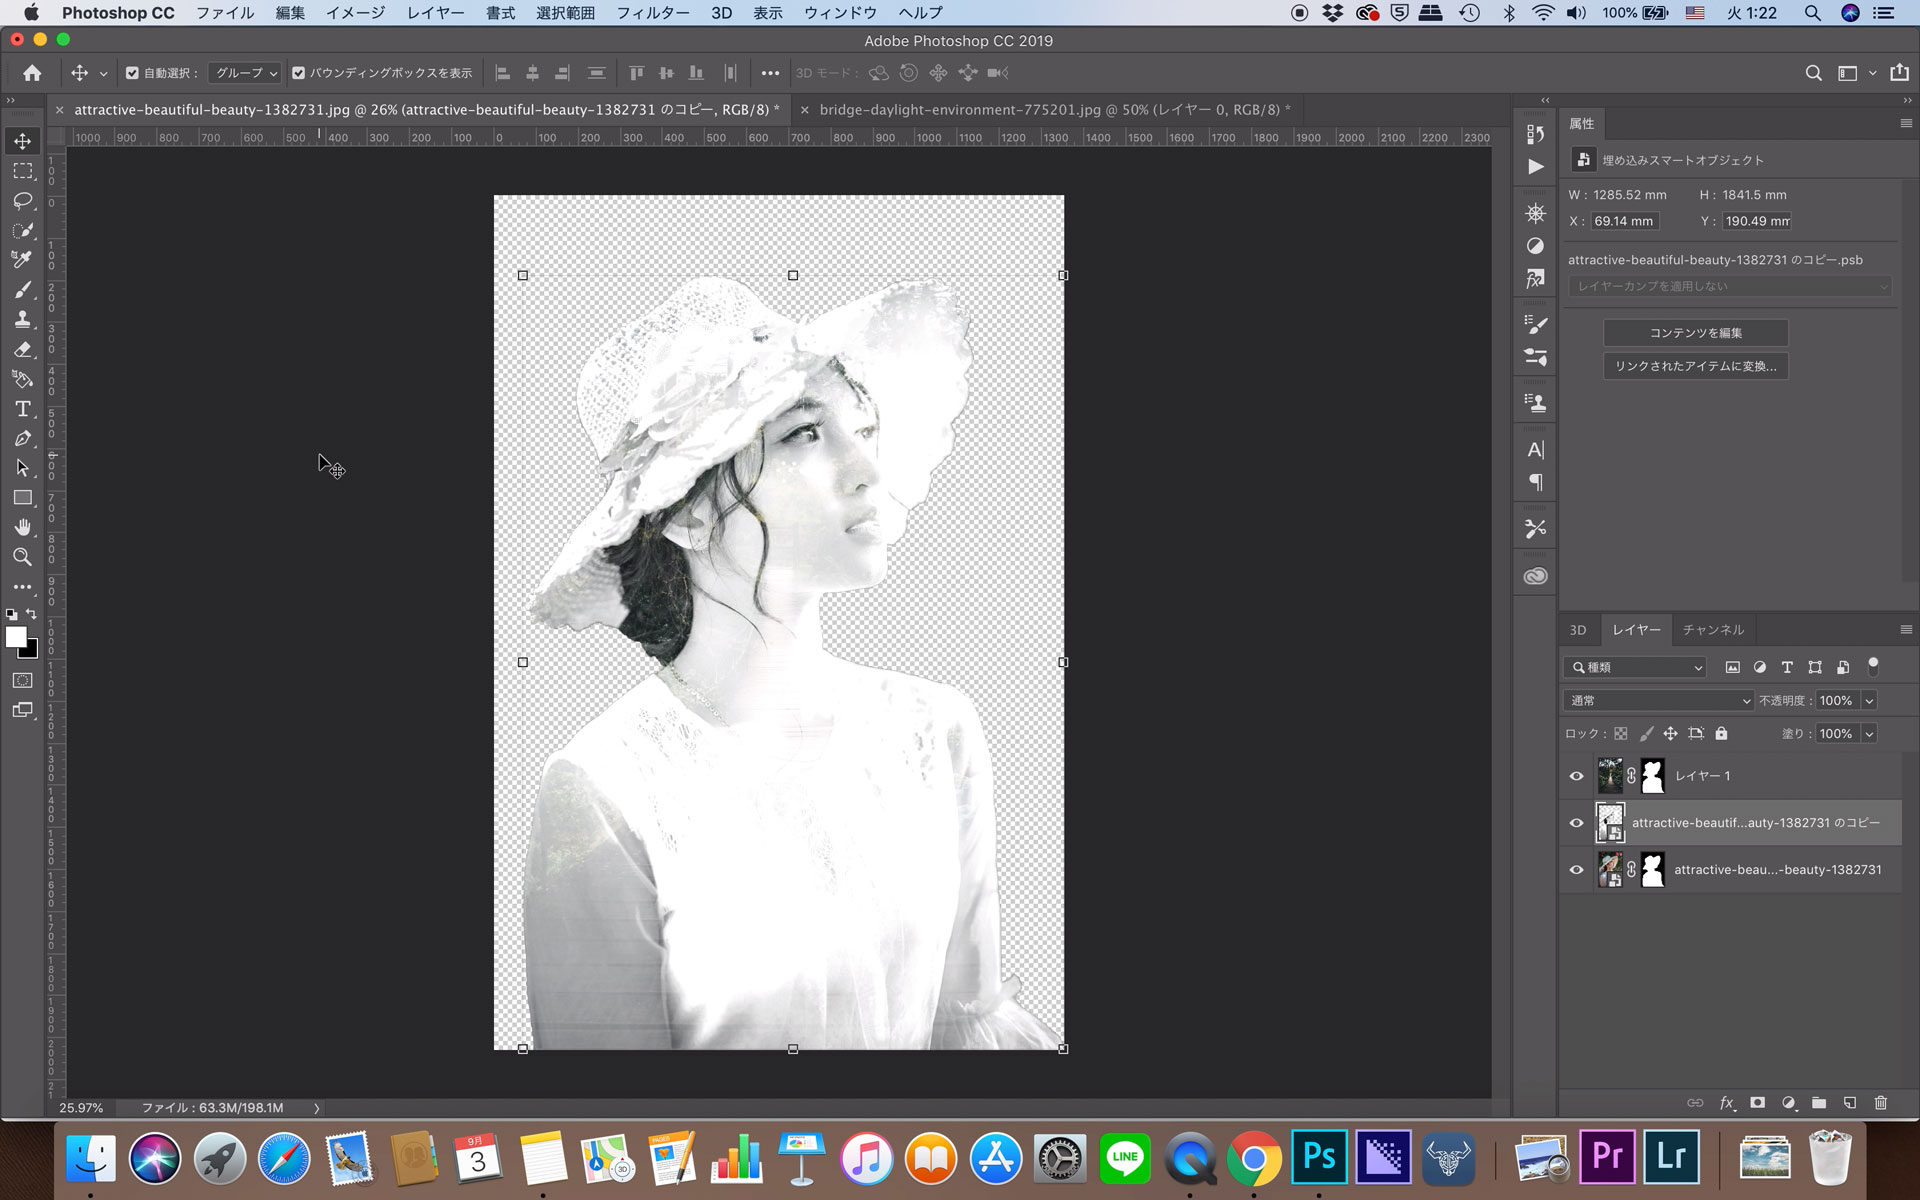The width and height of the screenshot is (1920, 1200).
Task: Select the Rectangle shape tool
Action: click(22, 498)
